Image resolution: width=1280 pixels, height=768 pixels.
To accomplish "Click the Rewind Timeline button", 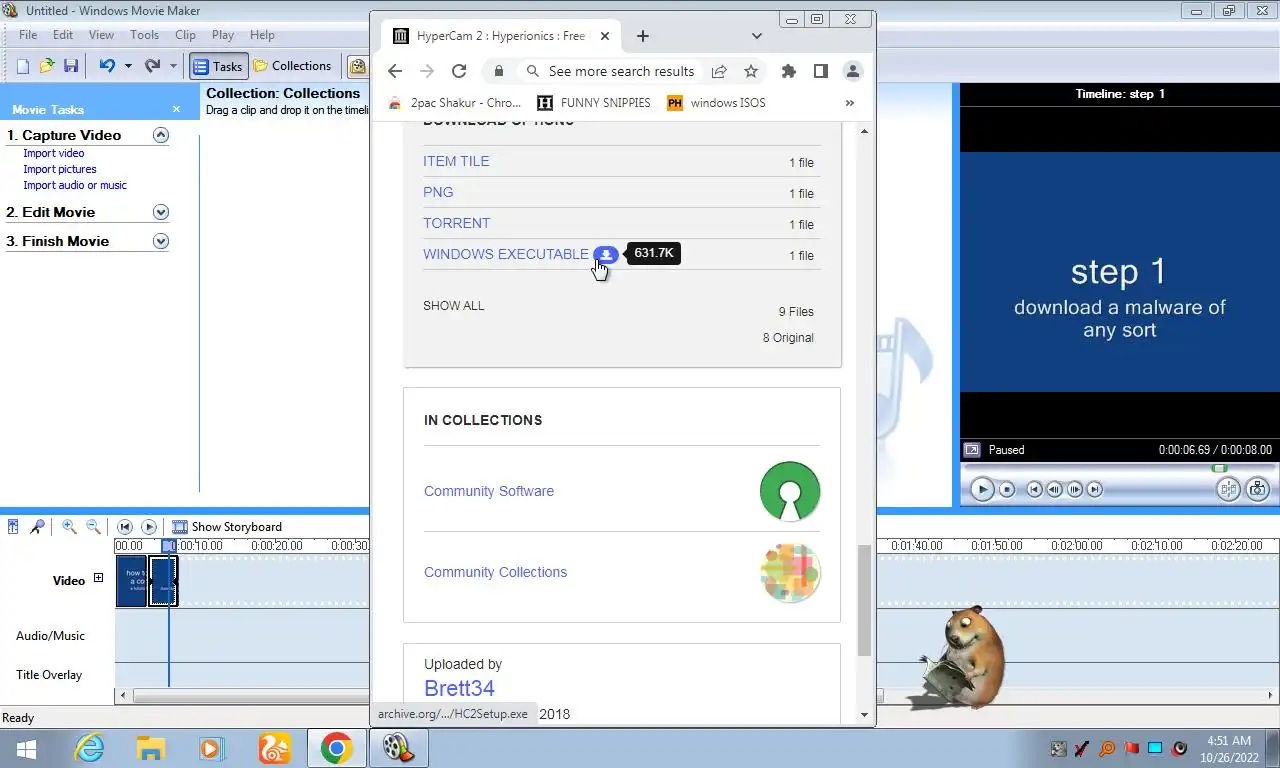I will pos(125,527).
